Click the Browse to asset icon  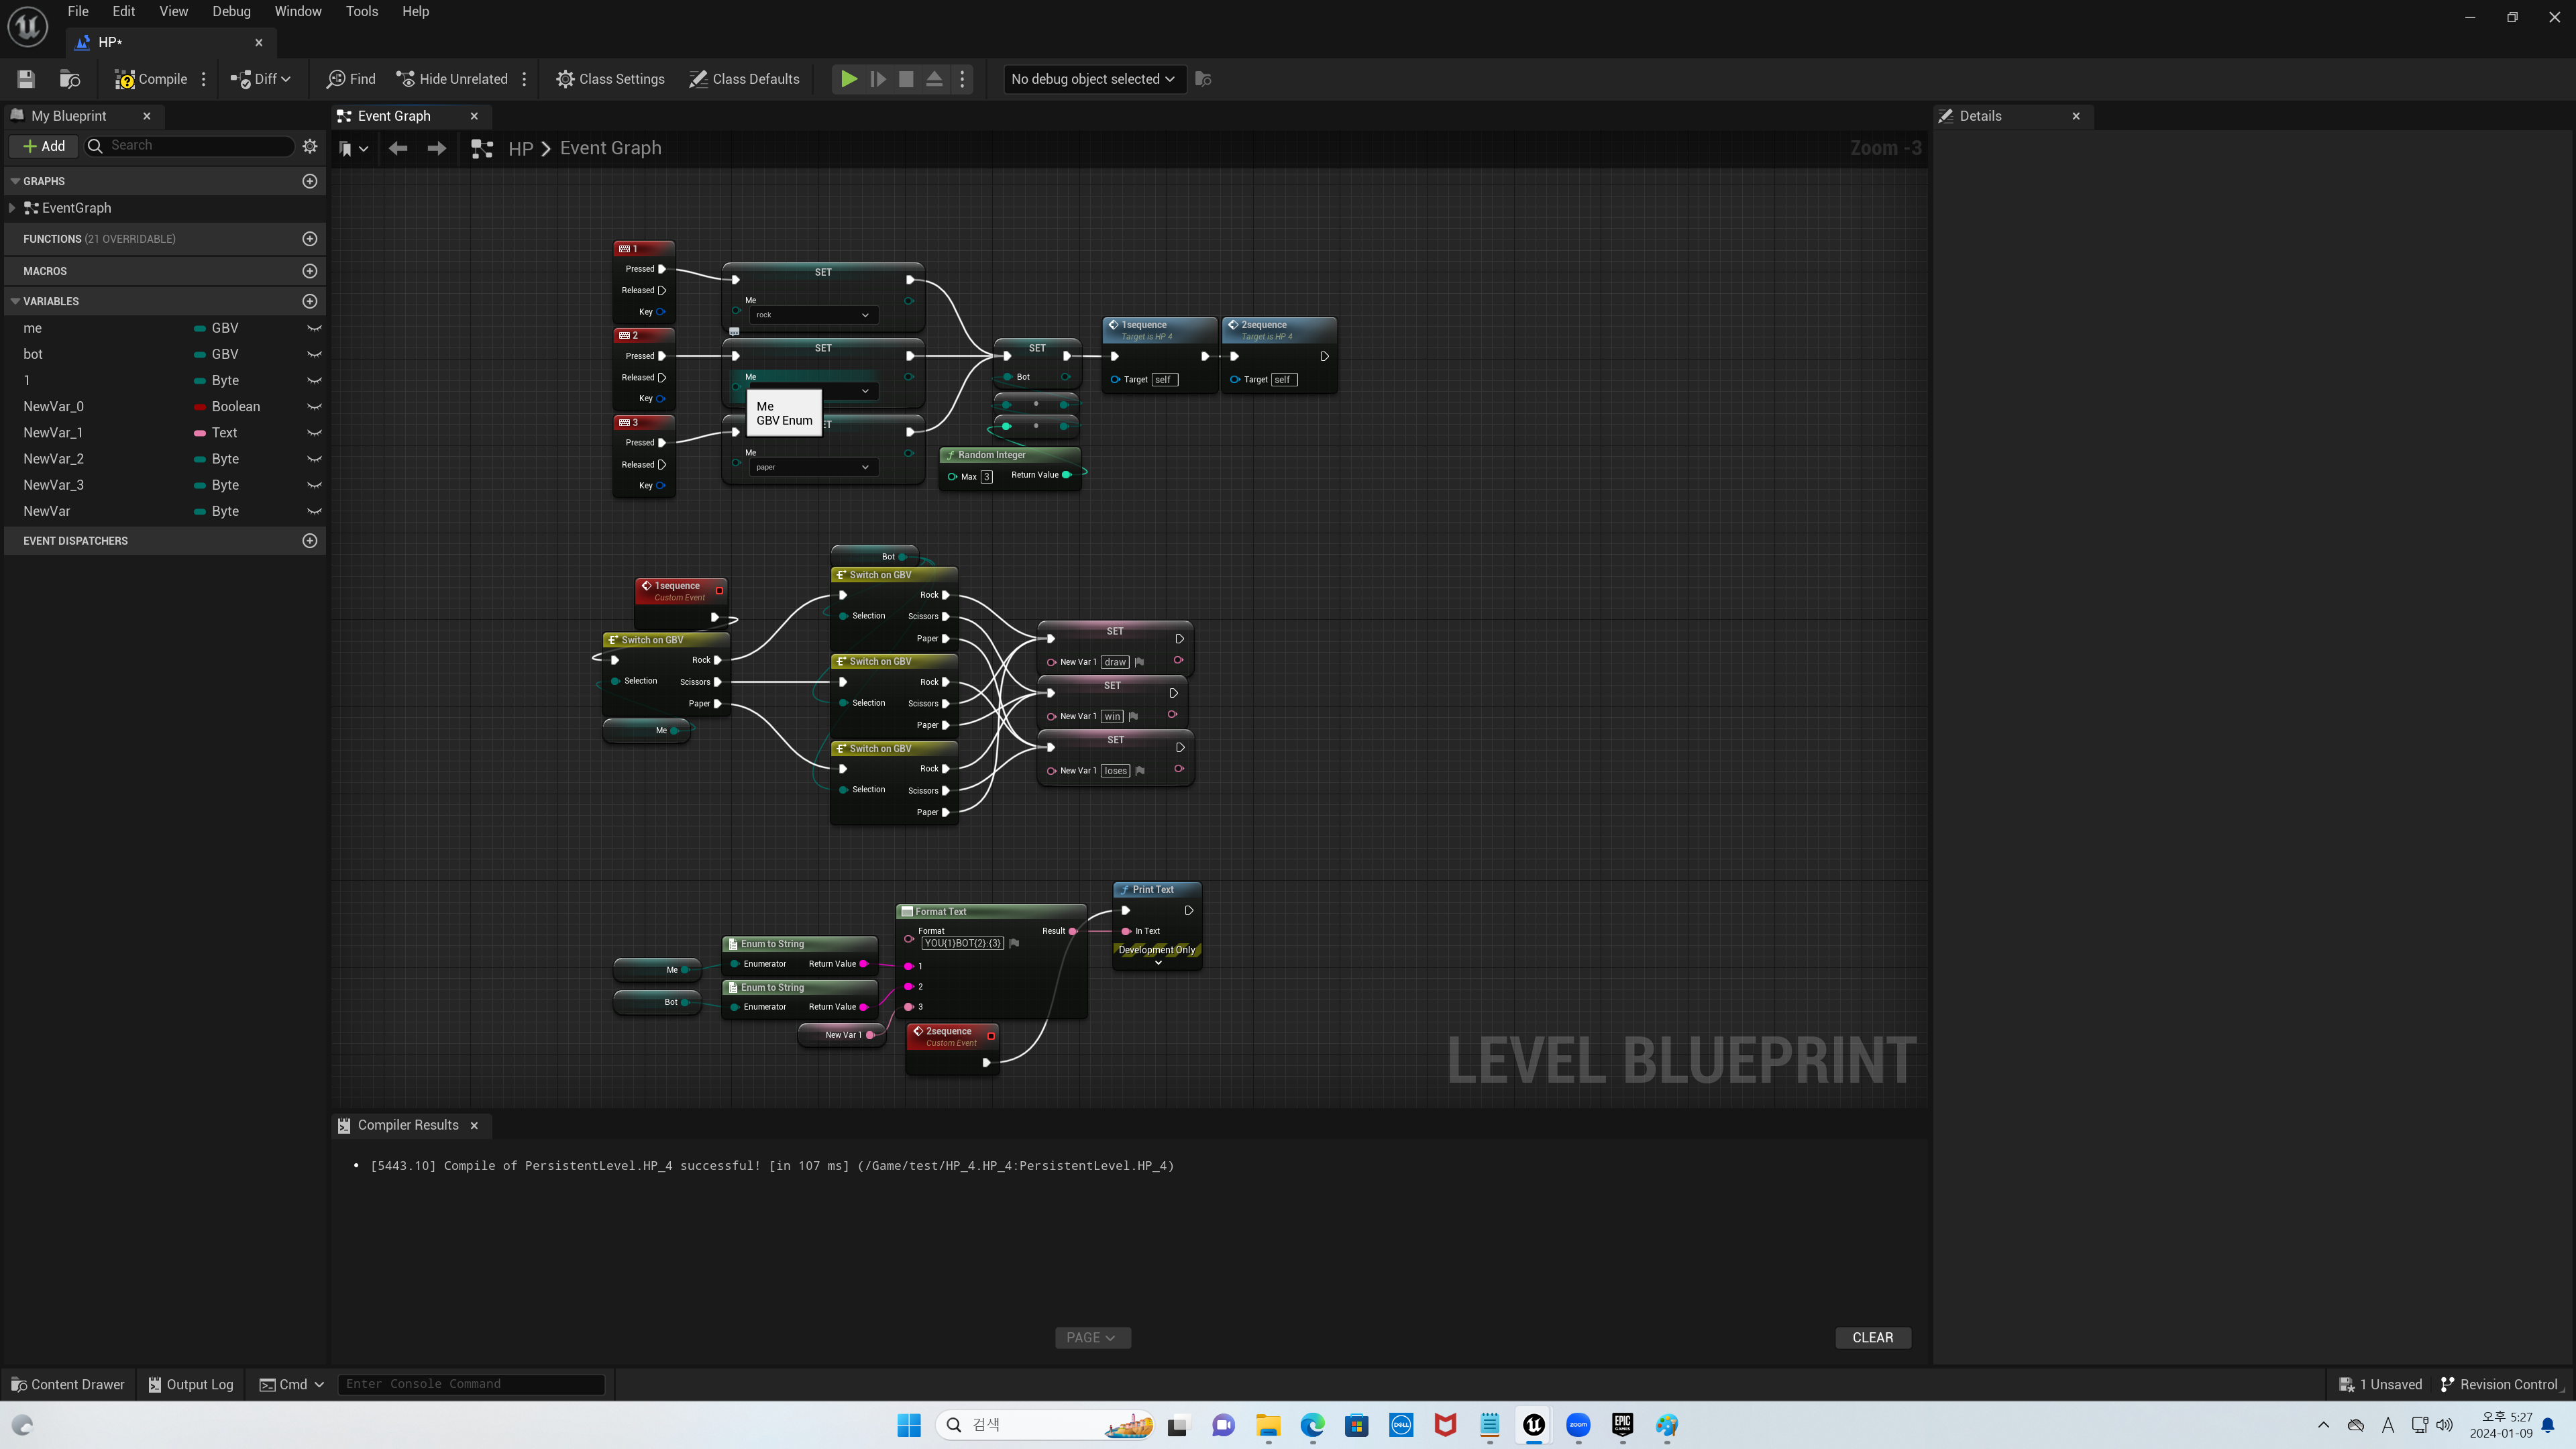point(70,79)
